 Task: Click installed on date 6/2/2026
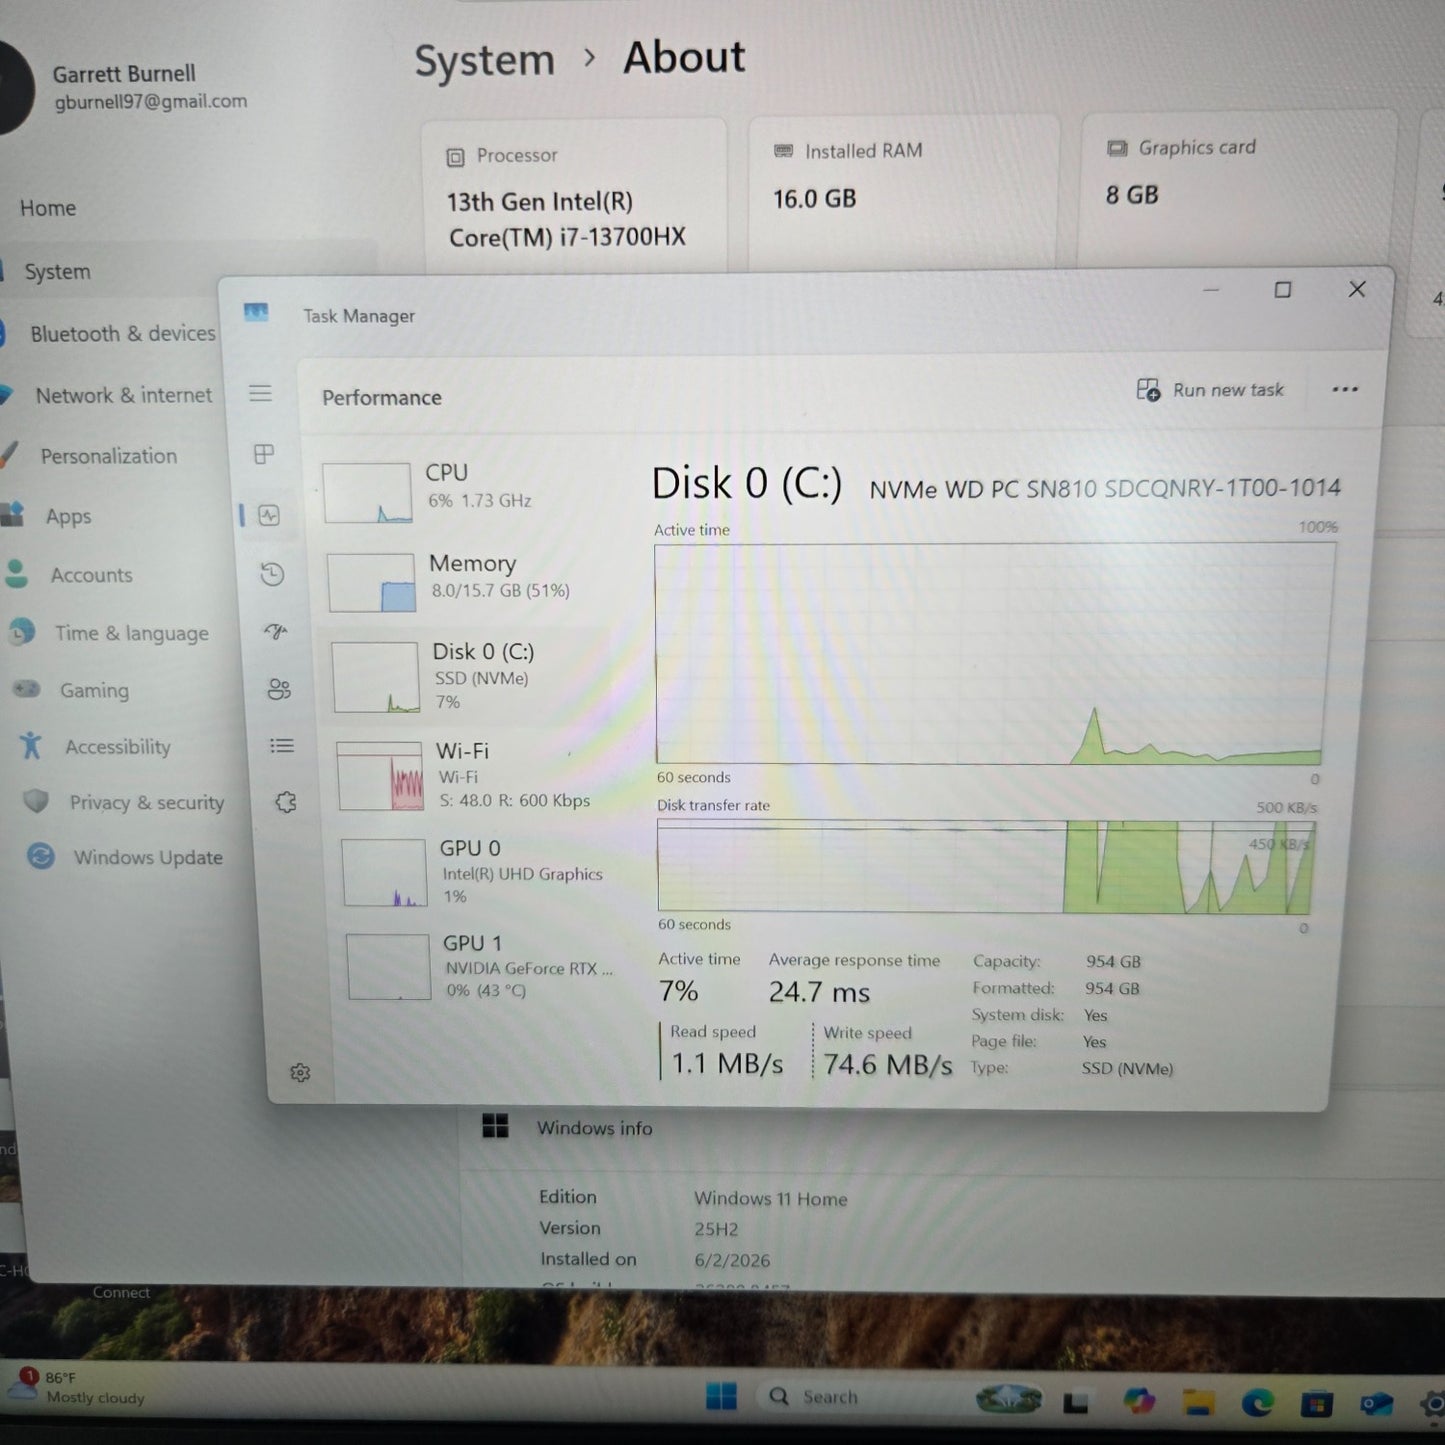pyautogui.click(x=732, y=1260)
